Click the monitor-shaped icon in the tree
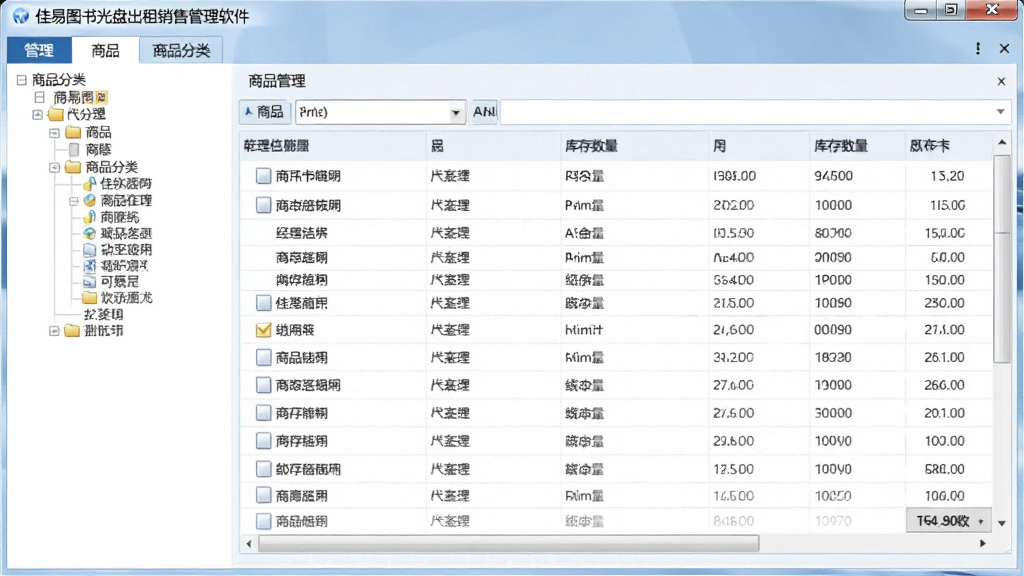Screen dimensions: 1024x576 point(89,249)
